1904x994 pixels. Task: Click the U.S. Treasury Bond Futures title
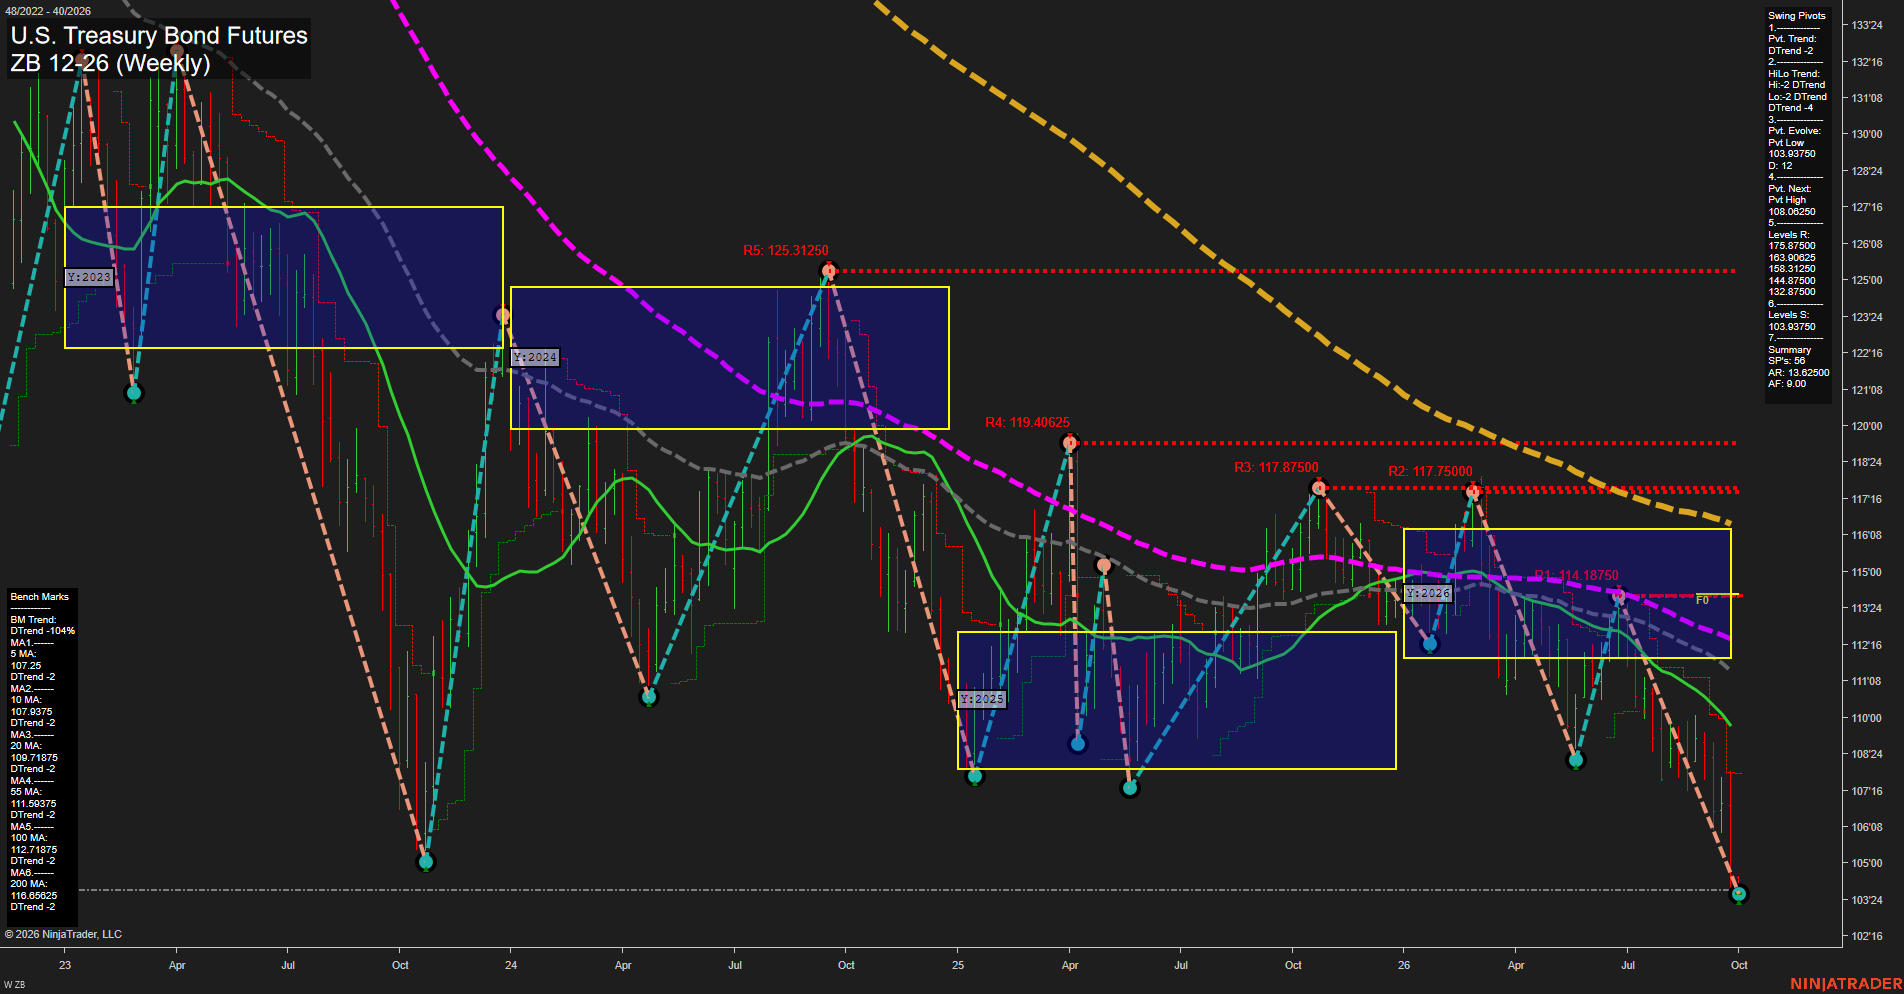tap(159, 35)
